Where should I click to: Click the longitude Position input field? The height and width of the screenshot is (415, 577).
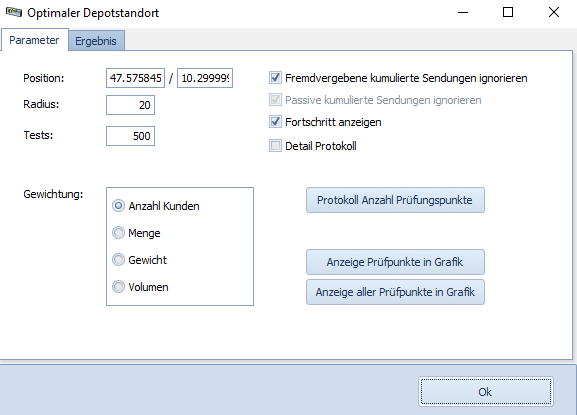(205, 78)
